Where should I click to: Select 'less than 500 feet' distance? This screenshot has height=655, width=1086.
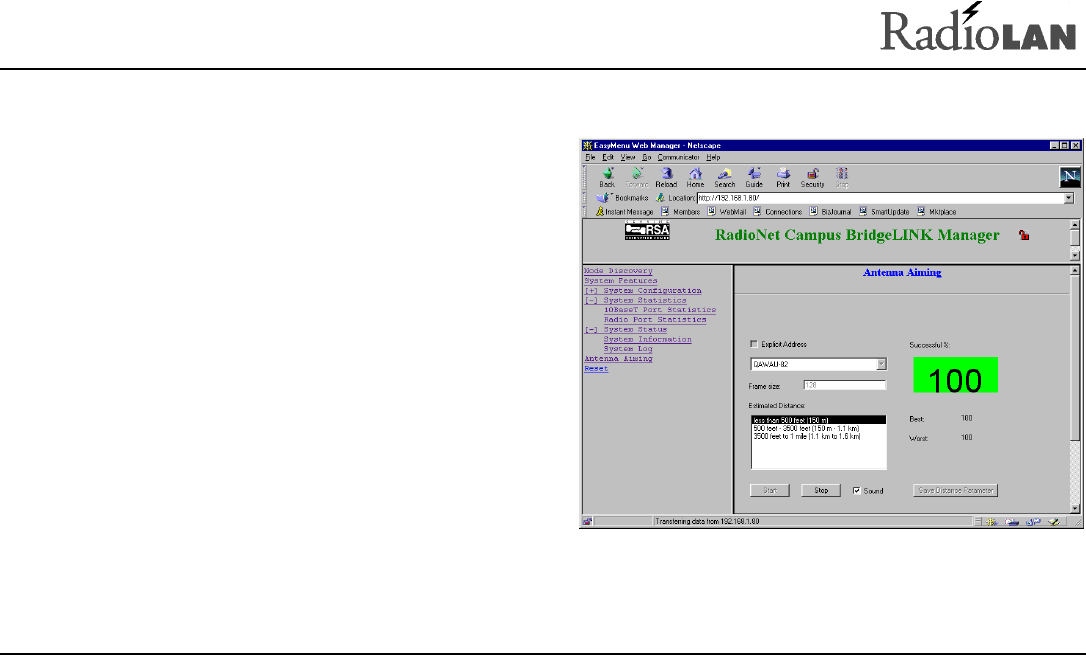point(818,420)
